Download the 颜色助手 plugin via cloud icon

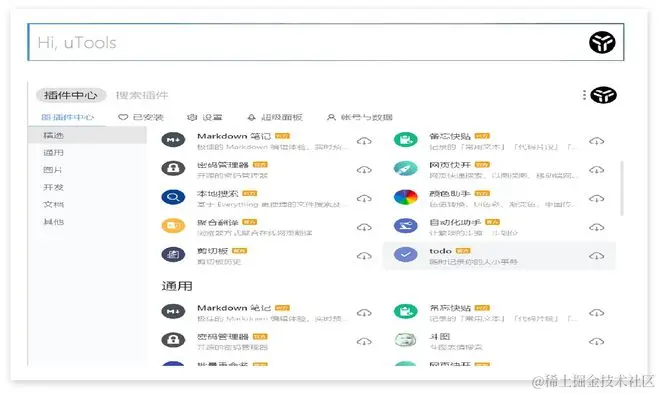(x=596, y=198)
